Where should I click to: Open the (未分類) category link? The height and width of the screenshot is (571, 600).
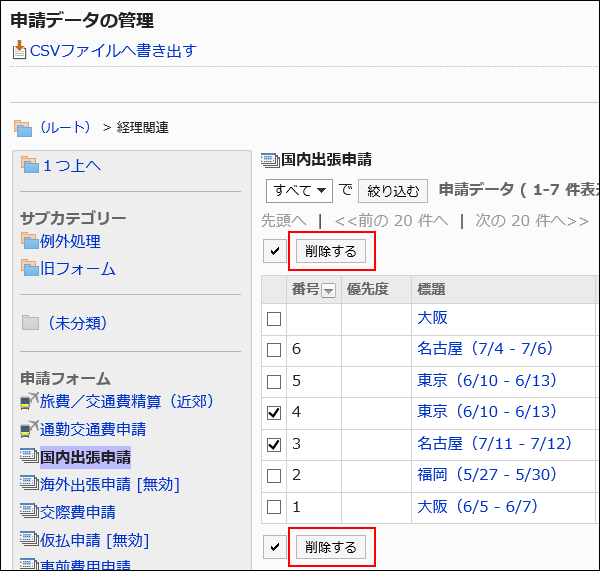point(77,323)
